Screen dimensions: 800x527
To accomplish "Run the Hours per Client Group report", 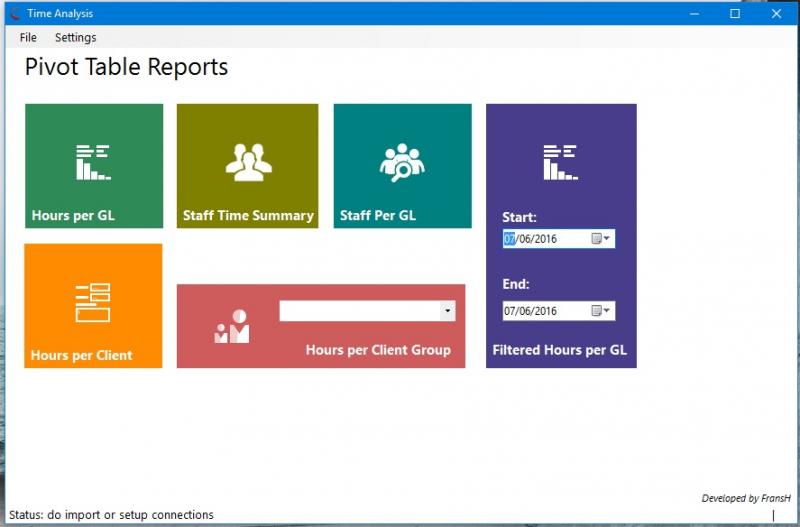I will [x=378, y=350].
